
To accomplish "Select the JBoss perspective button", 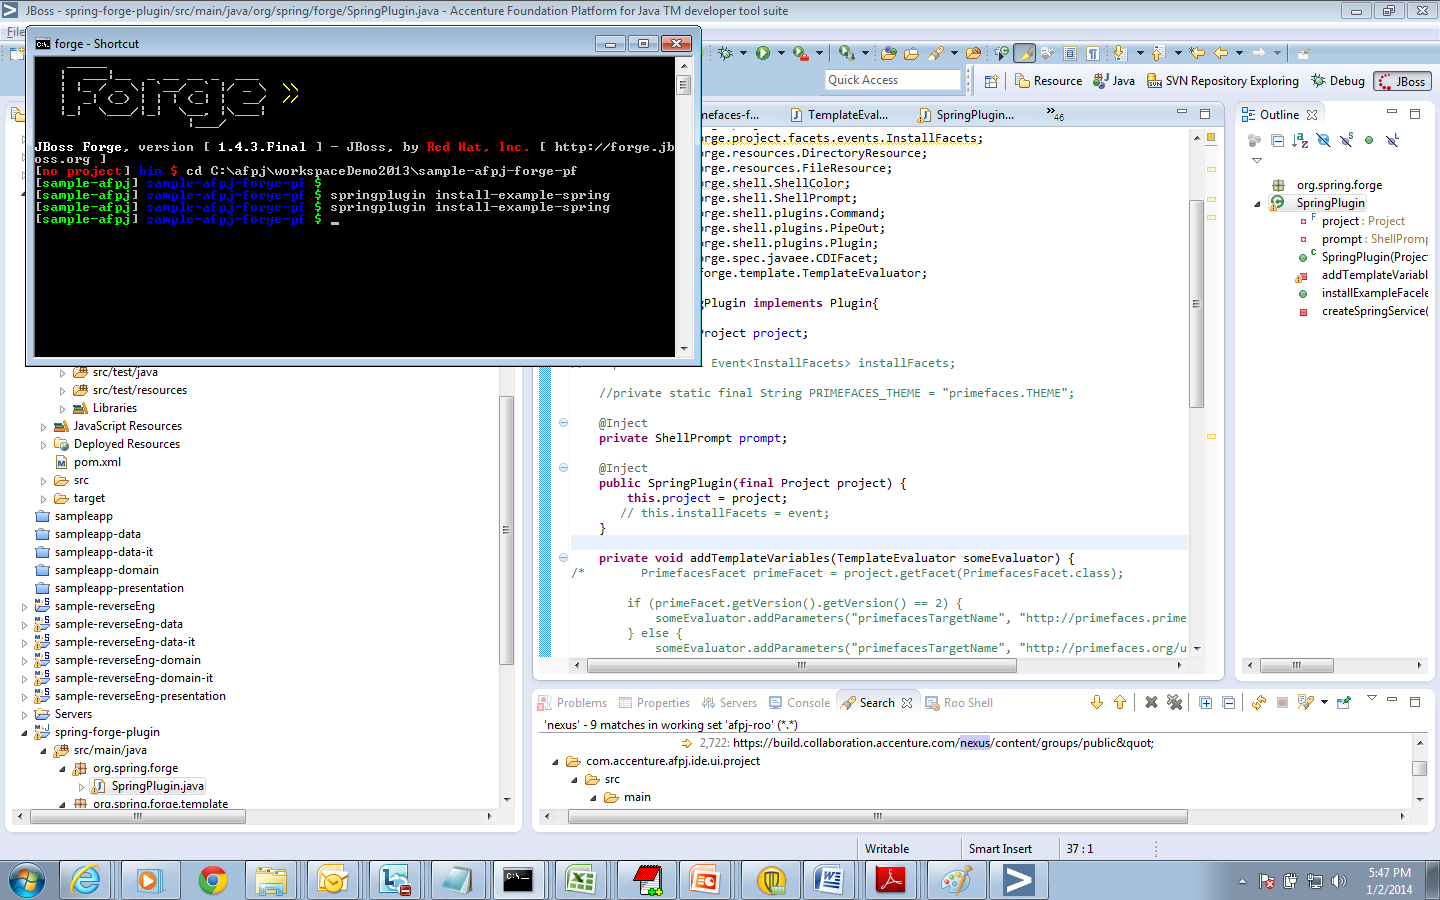I will pos(1402,81).
